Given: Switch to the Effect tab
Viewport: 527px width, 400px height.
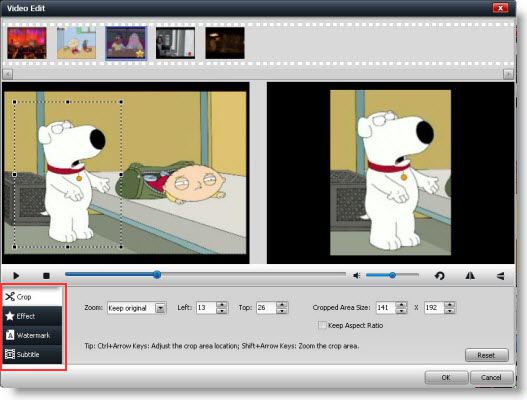Looking at the screenshot, I should [x=33, y=316].
